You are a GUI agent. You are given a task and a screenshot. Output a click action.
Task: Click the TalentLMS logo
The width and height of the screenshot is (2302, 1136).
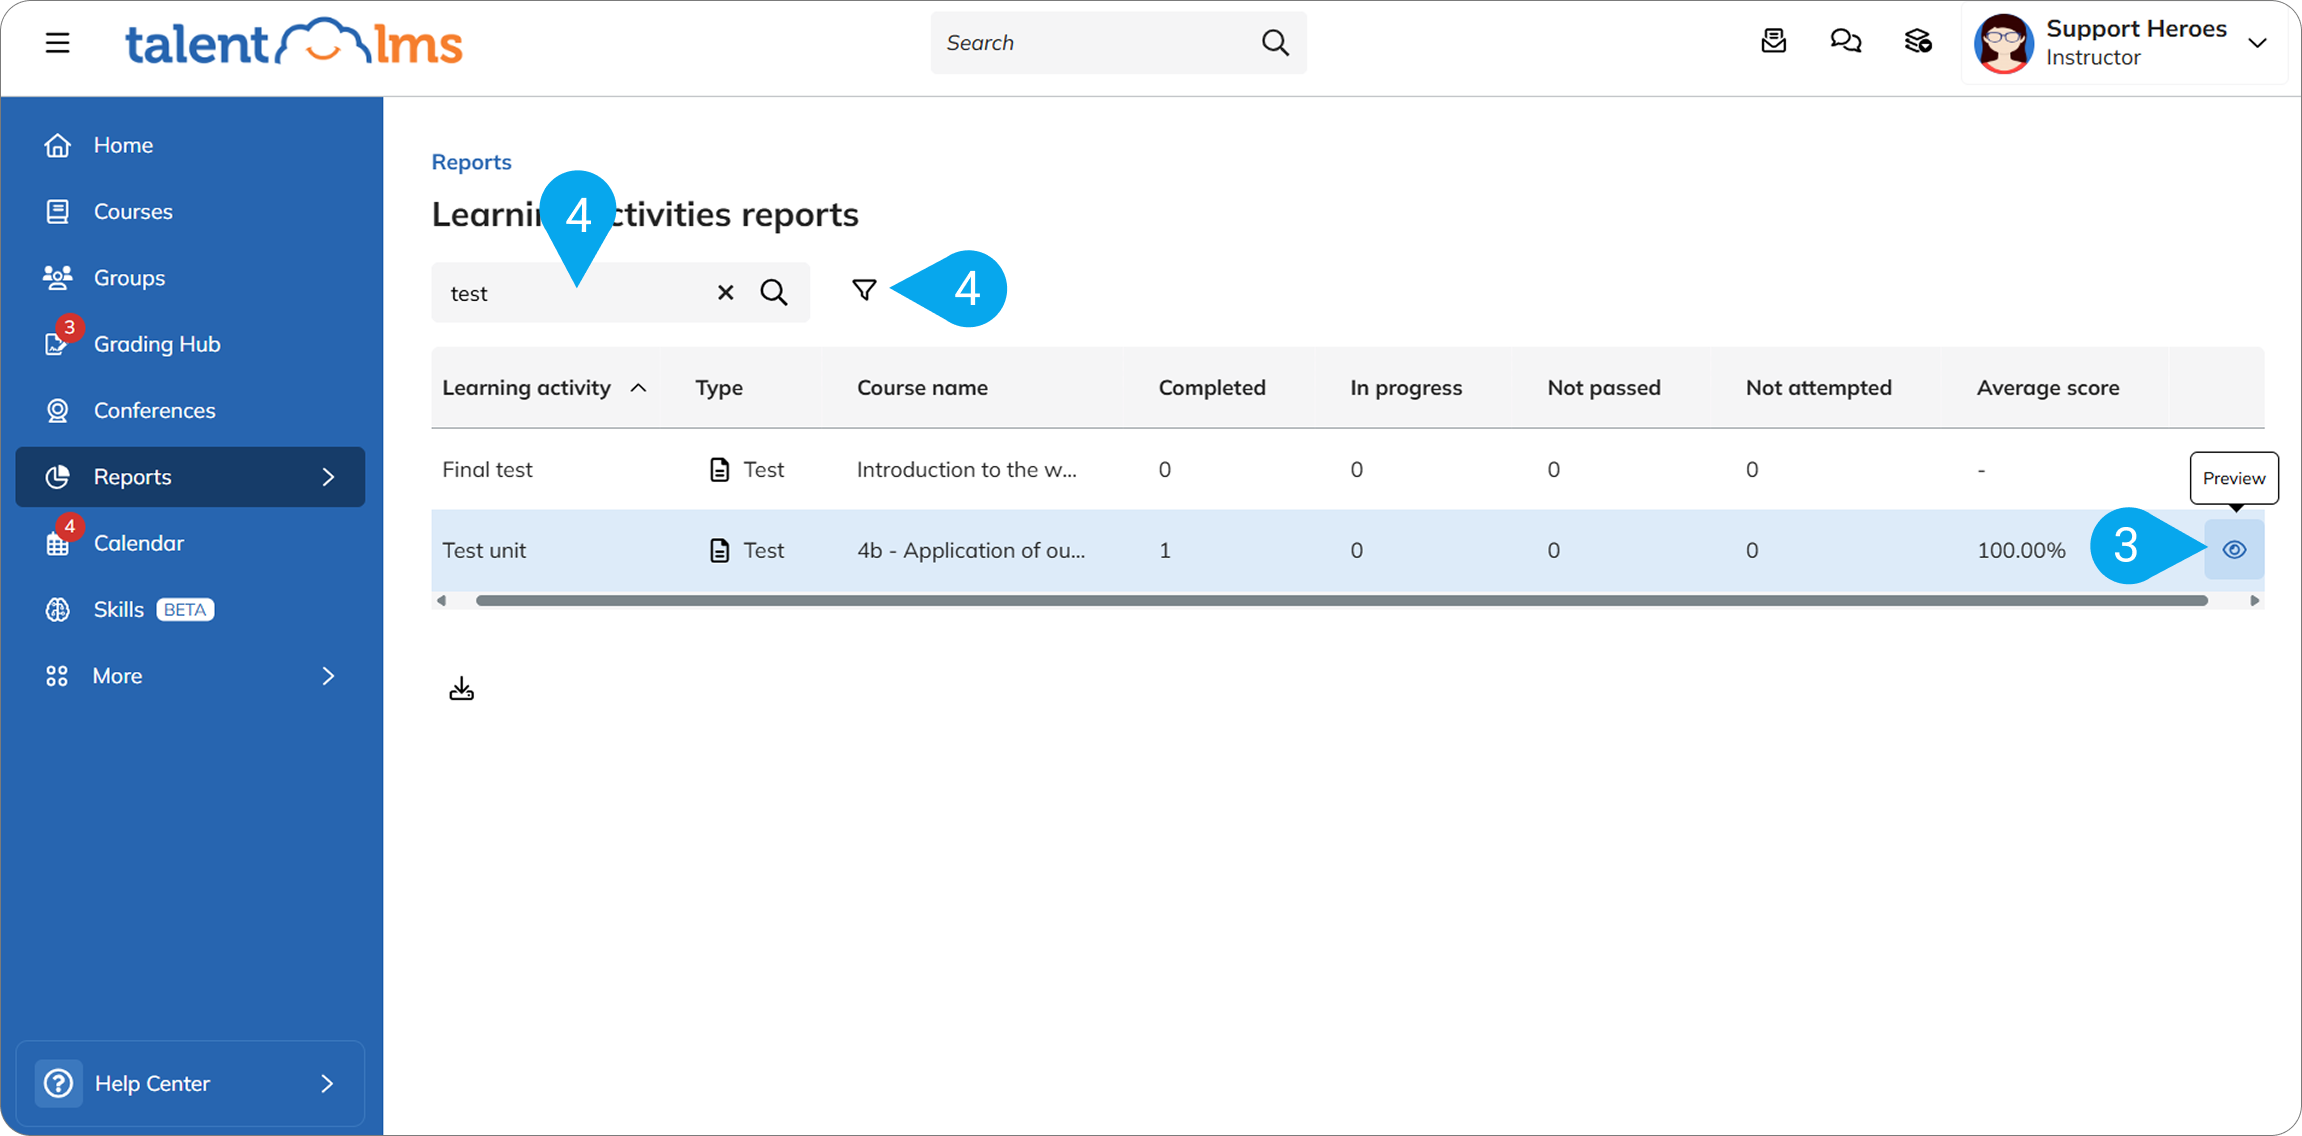pos(294,43)
